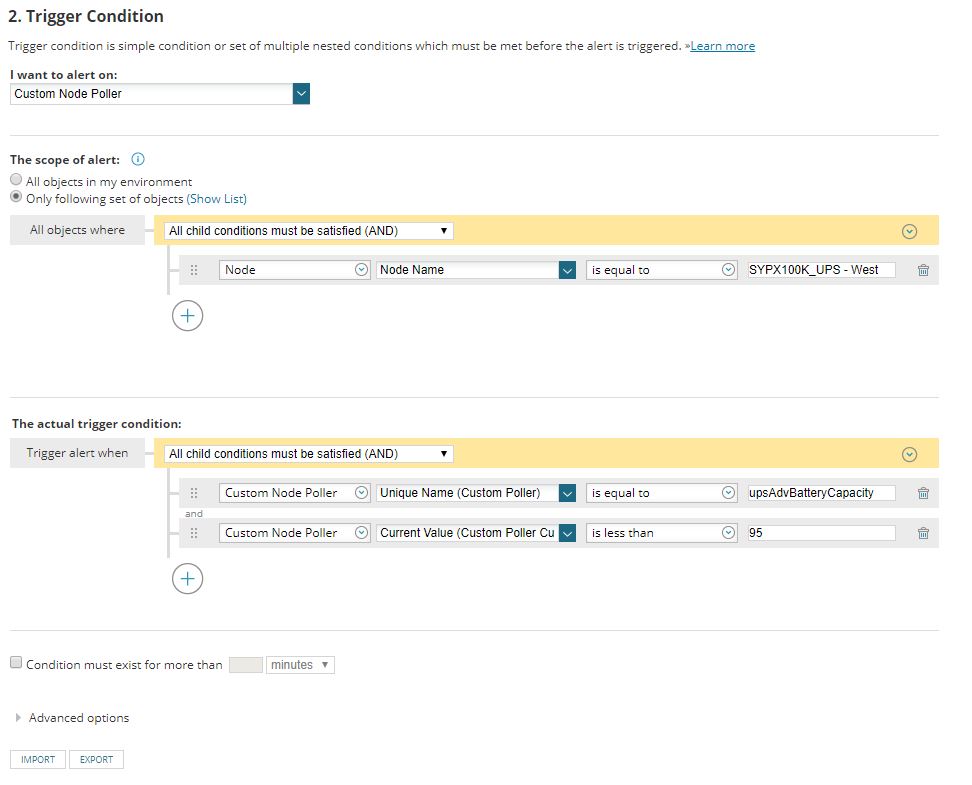Delete the Current Value less than 95 row
The height and width of the screenshot is (785, 972).
tap(922, 533)
